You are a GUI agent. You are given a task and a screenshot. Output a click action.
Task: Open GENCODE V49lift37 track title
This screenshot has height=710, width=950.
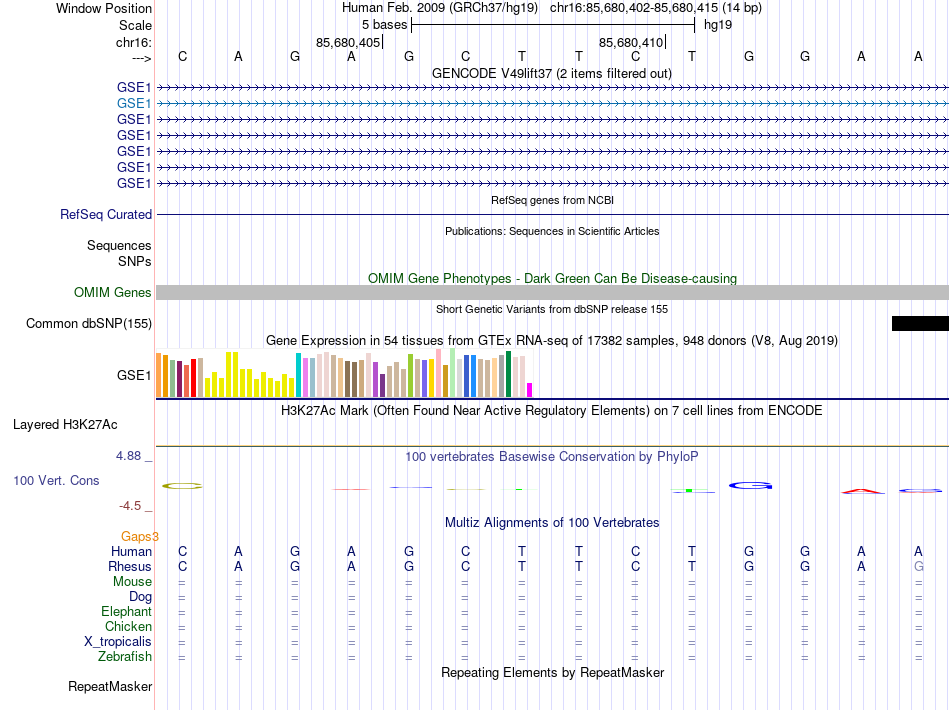click(x=551, y=73)
